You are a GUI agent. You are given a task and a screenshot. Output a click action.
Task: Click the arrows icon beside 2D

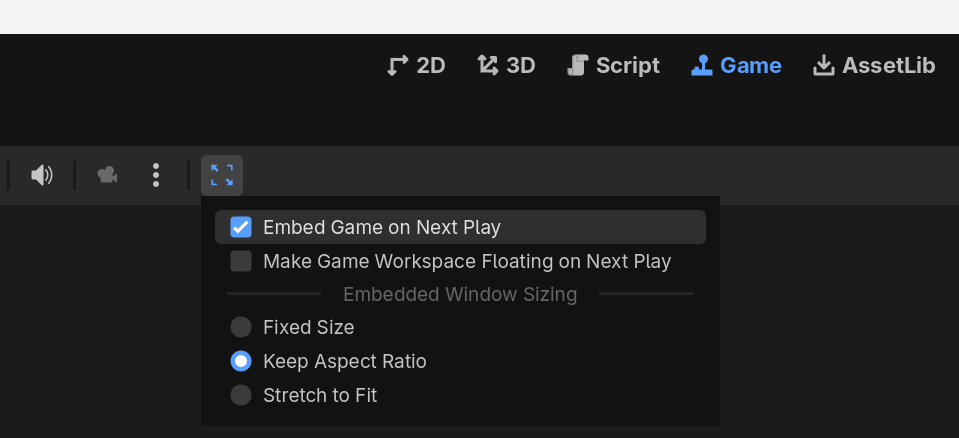[x=398, y=66]
